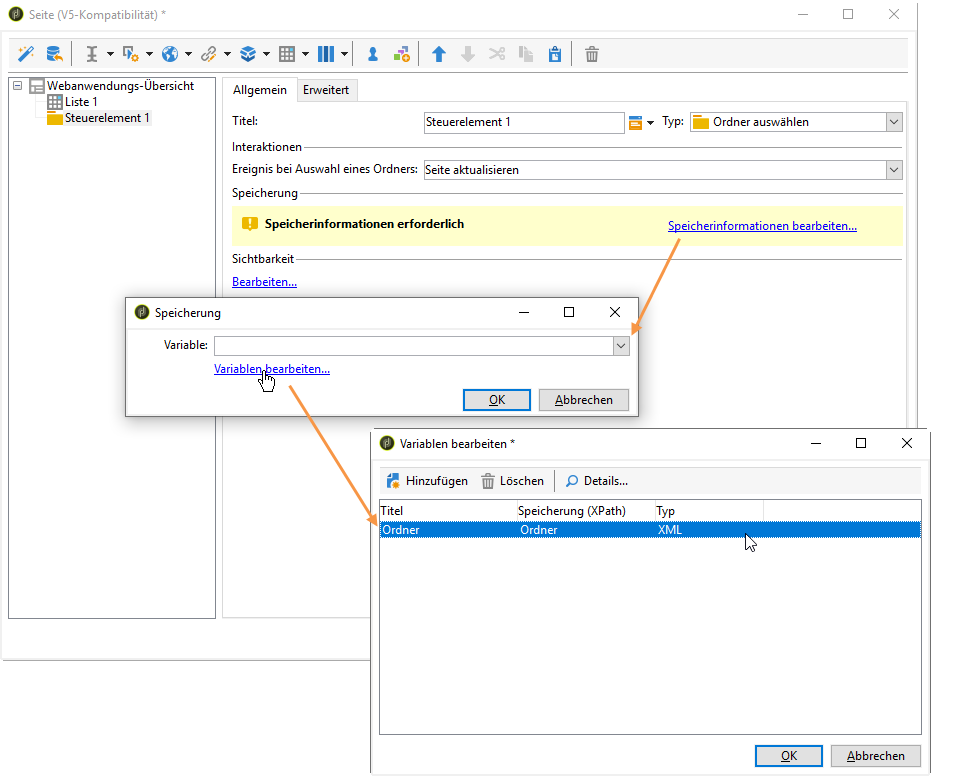Click Variablen bearbeiten link

coord(272,369)
